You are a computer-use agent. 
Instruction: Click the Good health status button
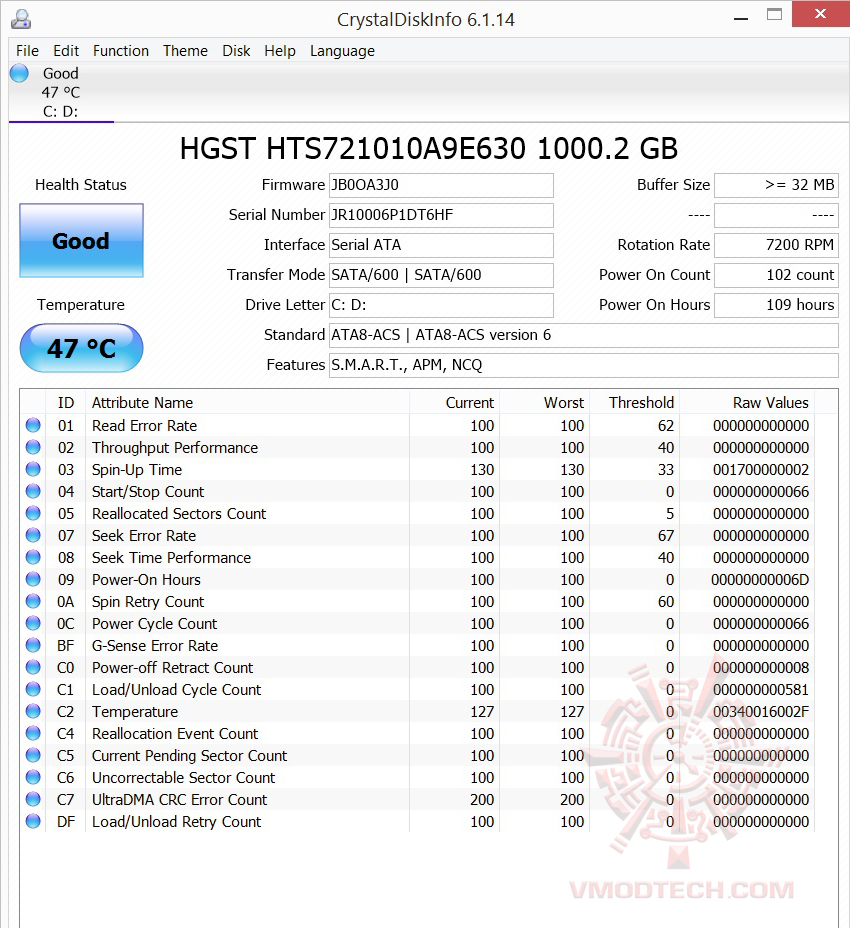click(x=81, y=240)
